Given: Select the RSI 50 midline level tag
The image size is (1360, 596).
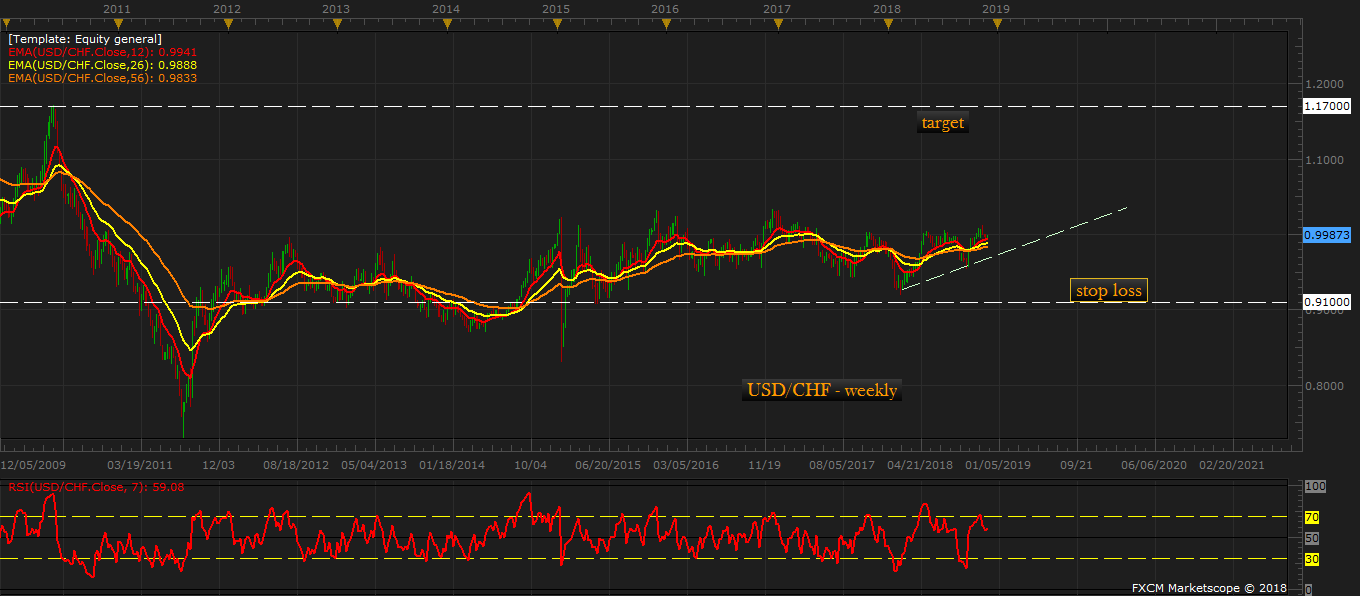Looking at the screenshot, I should (1312, 538).
